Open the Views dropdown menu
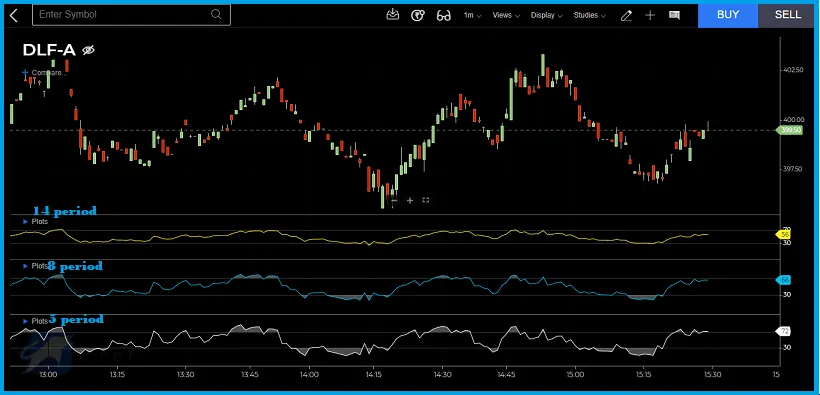 (506, 15)
